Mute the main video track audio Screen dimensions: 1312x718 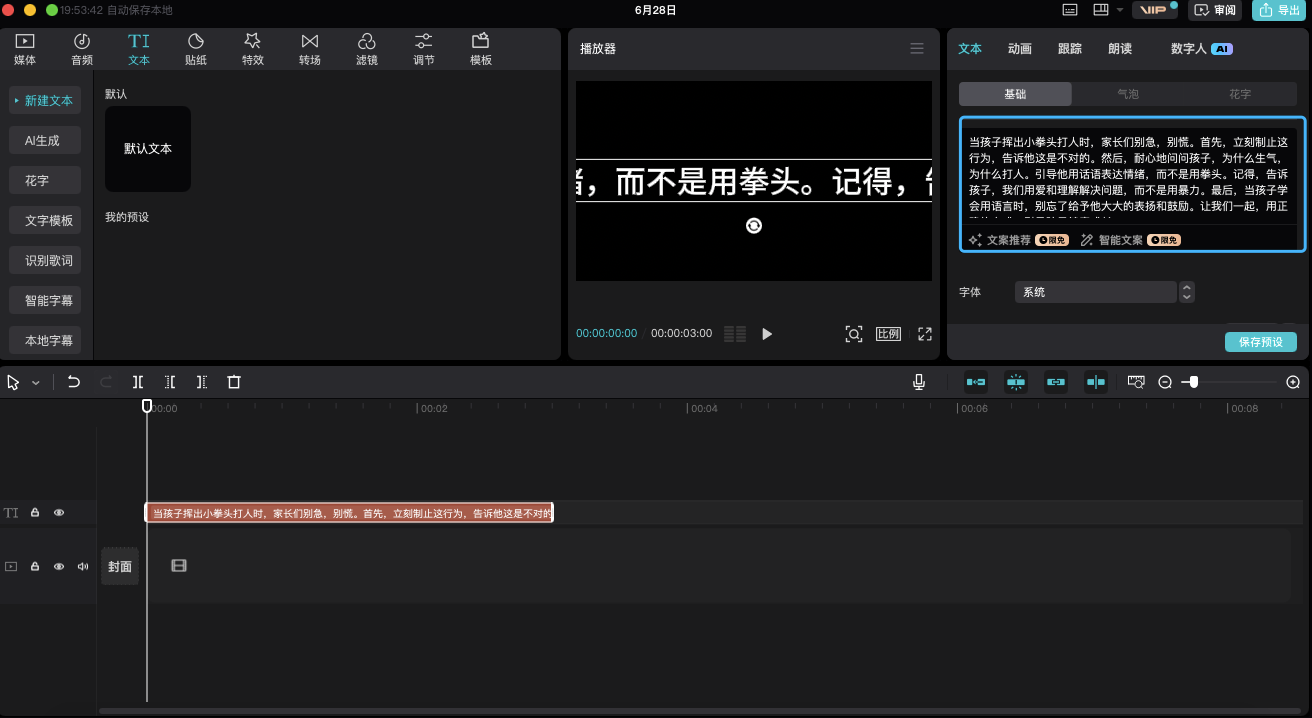[83, 567]
